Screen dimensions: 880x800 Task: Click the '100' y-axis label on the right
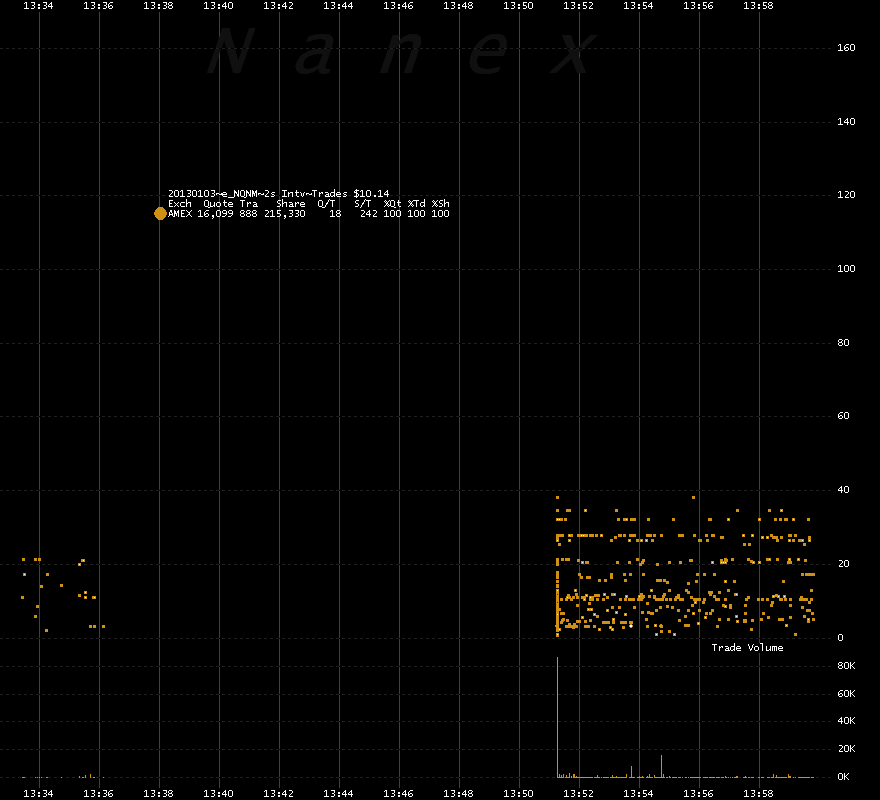(846, 269)
